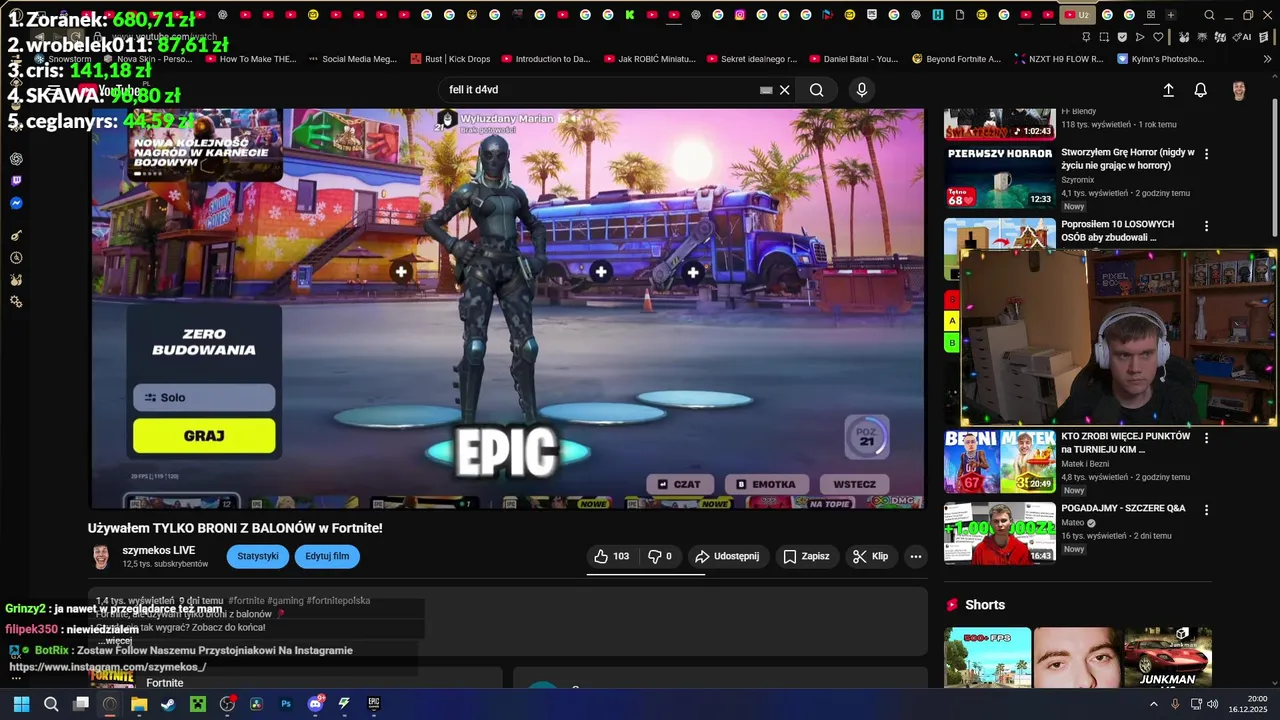This screenshot has width=1280, height=720.
Task: Click Fortnite game label under the description
Action: pos(165,683)
